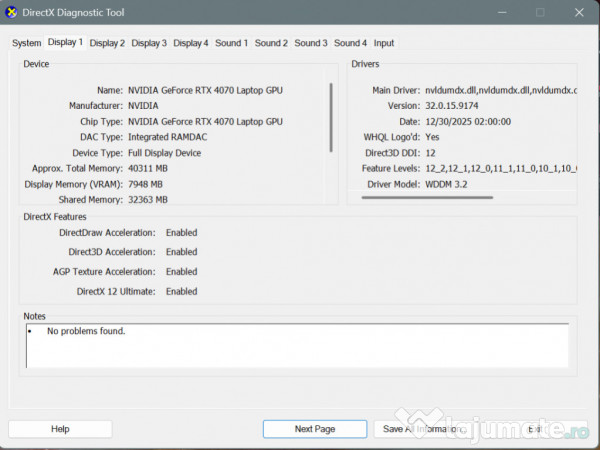The image size is (600, 450).
Task: View the Sound 3 tab
Action: [310, 43]
